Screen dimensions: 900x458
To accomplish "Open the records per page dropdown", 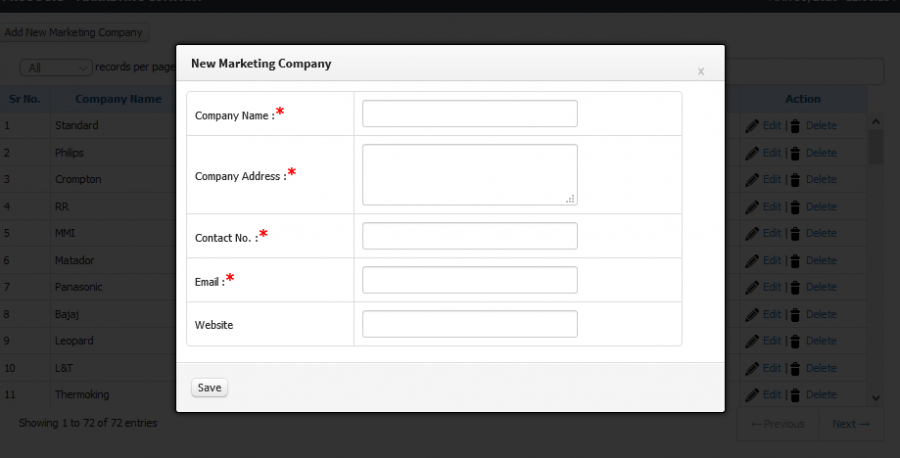I will 56,68.
